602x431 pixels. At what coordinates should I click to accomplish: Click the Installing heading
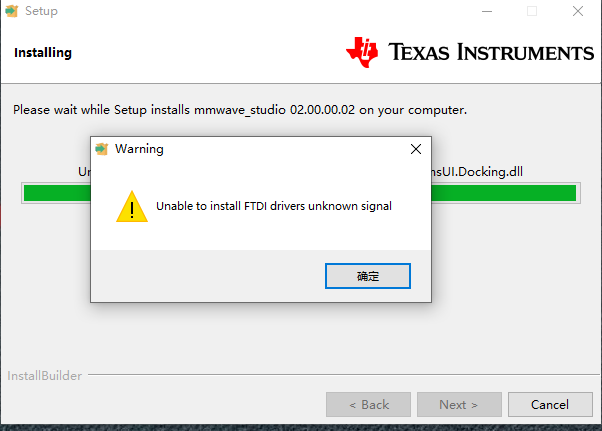tap(43, 53)
